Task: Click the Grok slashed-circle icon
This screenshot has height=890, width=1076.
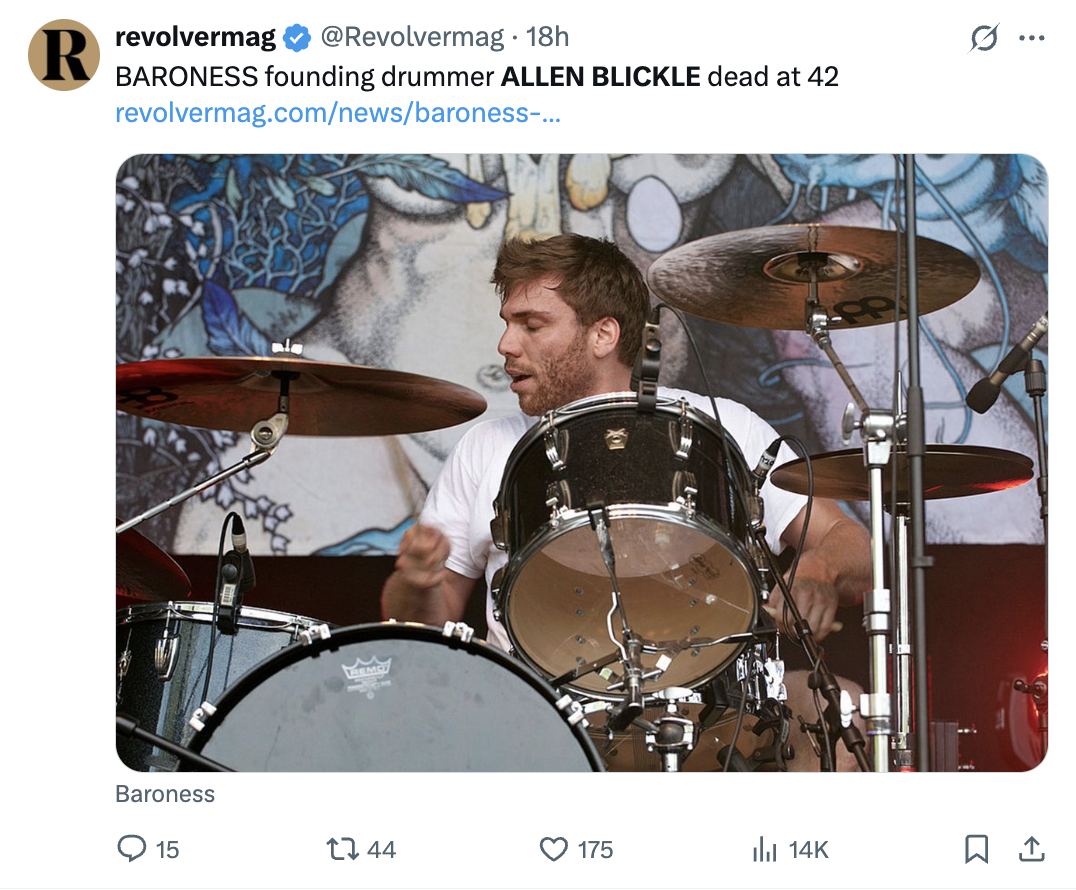Action: tap(984, 39)
